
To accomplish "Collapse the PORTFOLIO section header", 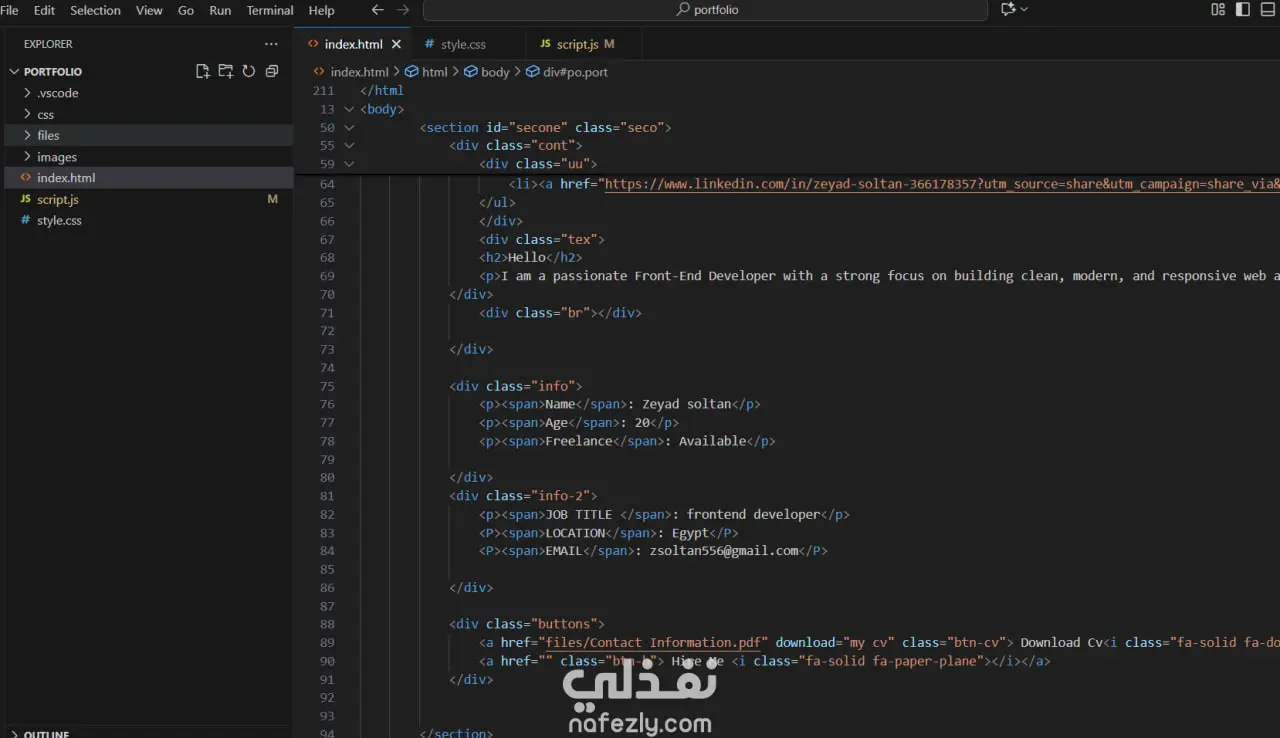I will click(53, 72).
